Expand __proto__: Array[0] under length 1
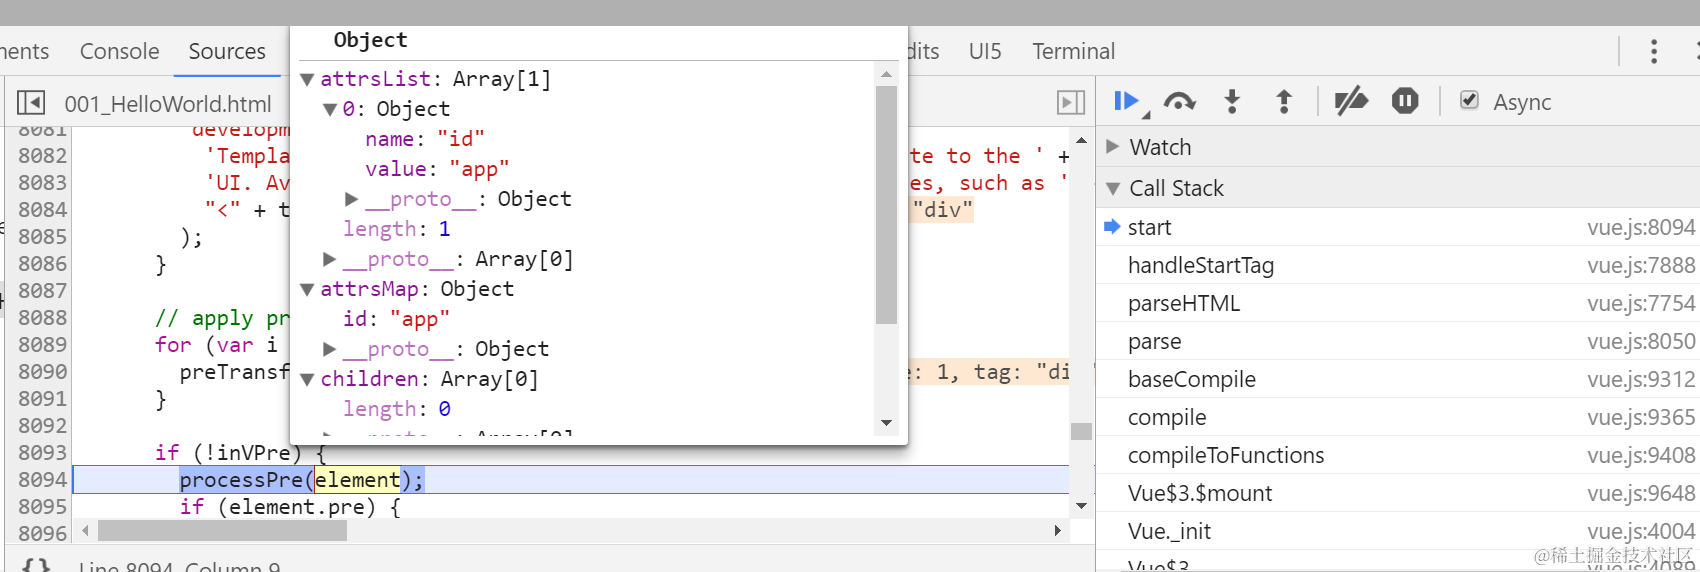Image resolution: width=1700 pixels, height=572 pixels. [x=330, y=259]
